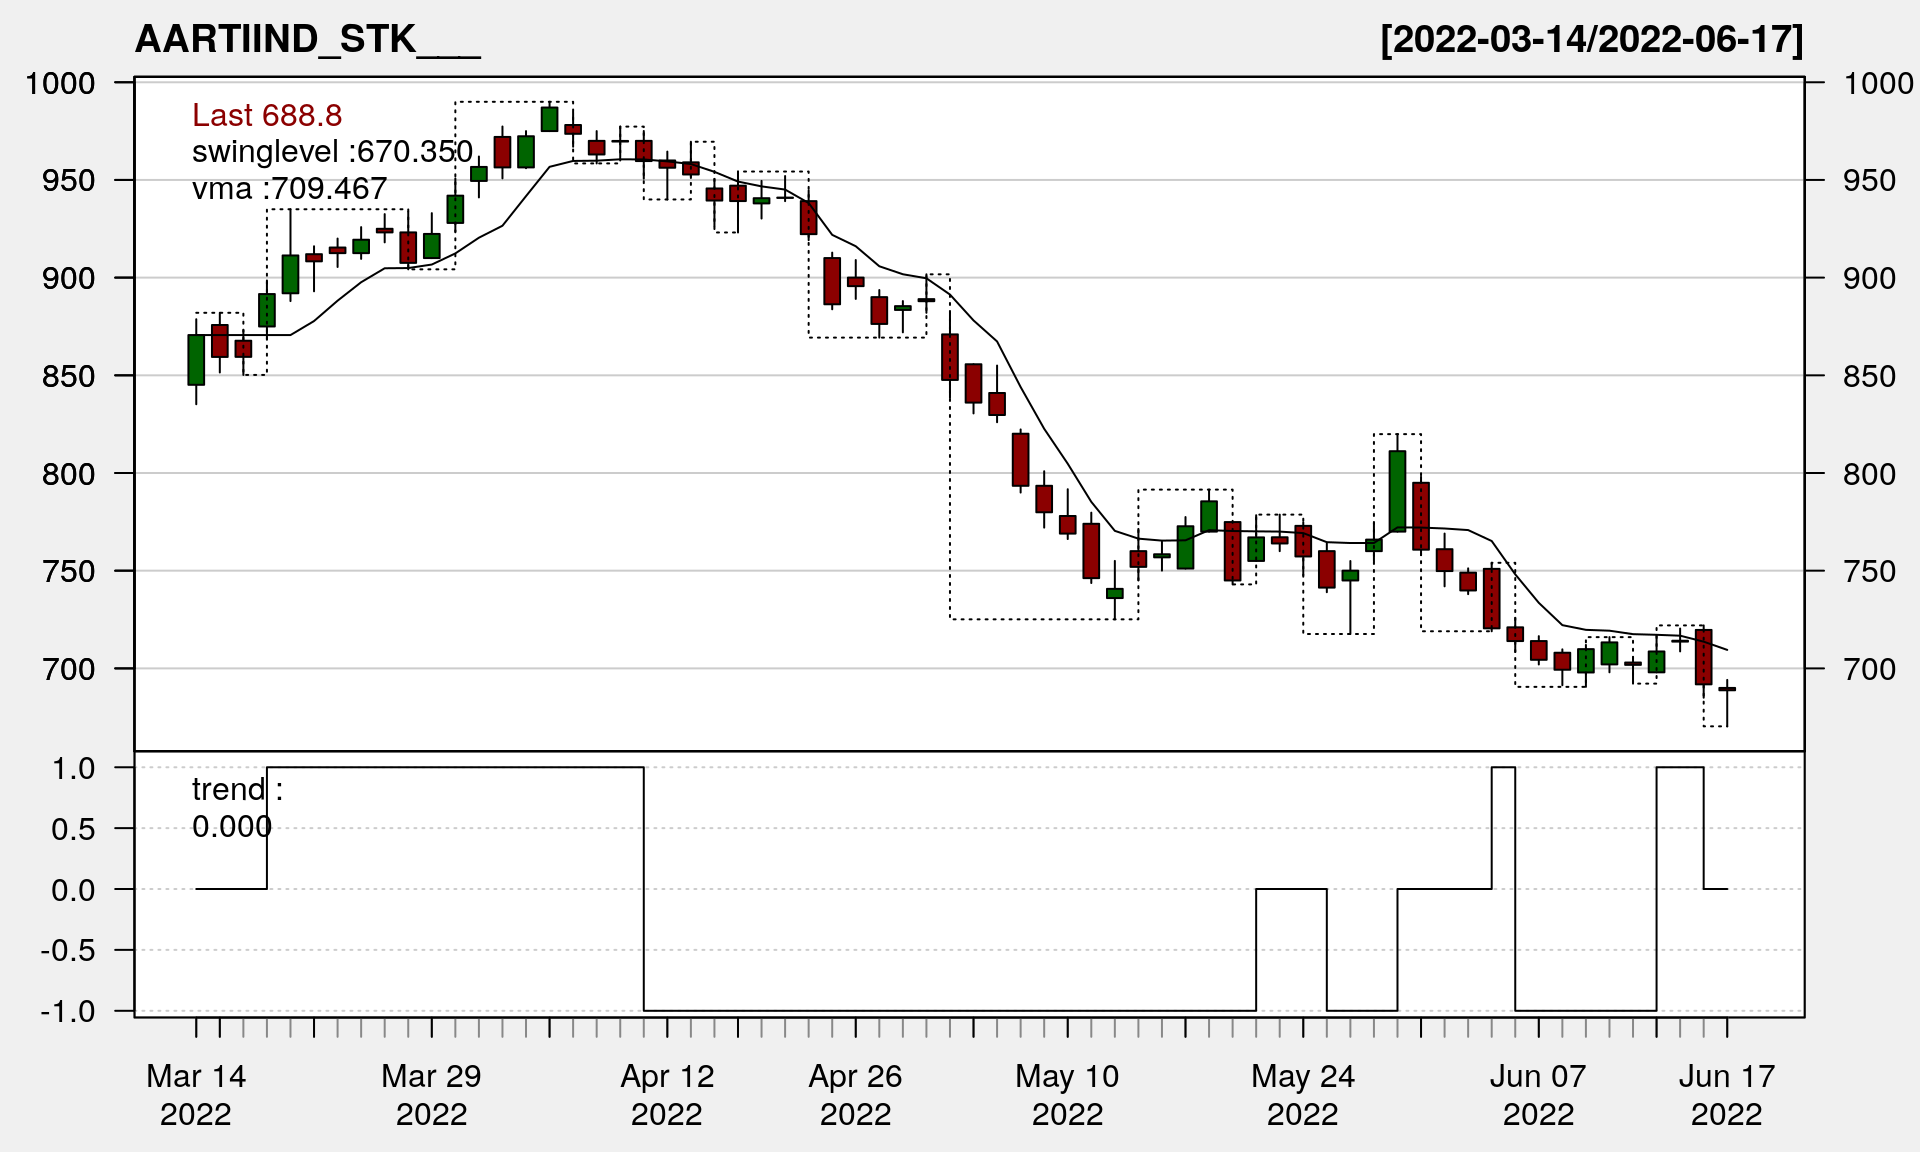Screen dimensions: 1920x1152
Task: Click the vma 709.467 legend text
Action: (x=289, y=188)
